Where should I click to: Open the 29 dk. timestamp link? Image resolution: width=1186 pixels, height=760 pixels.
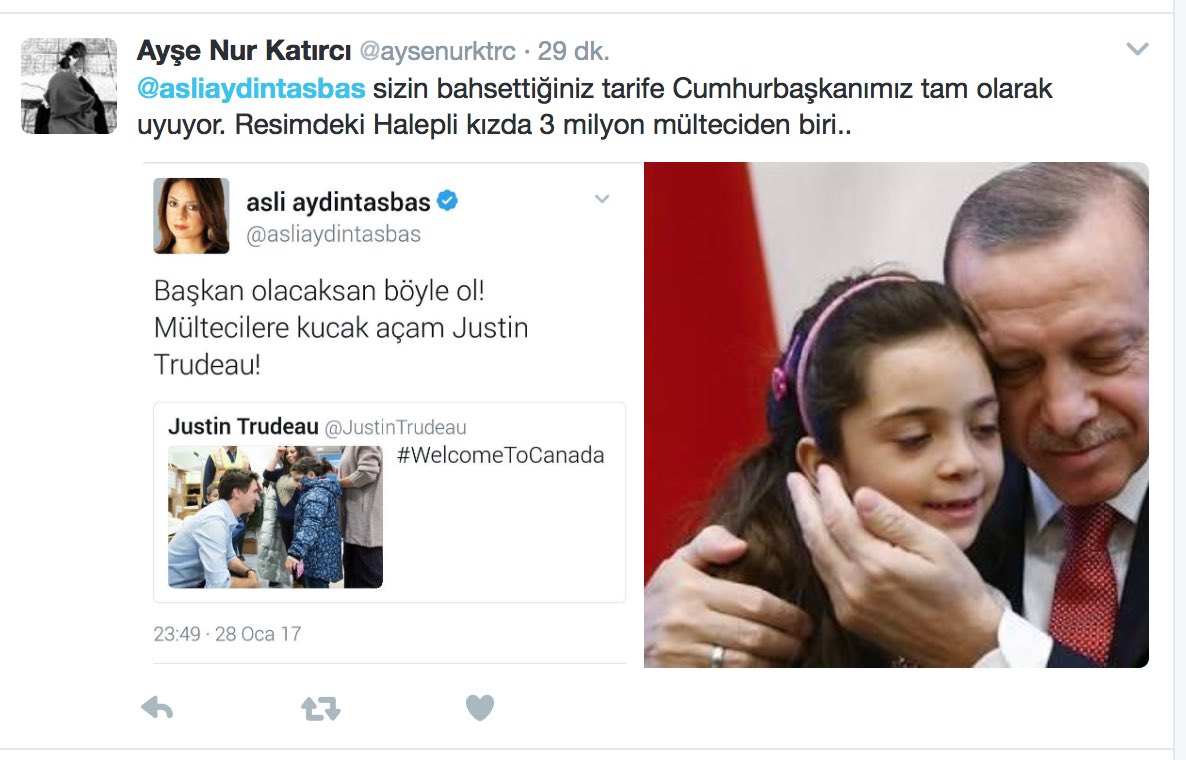(573, 51)
